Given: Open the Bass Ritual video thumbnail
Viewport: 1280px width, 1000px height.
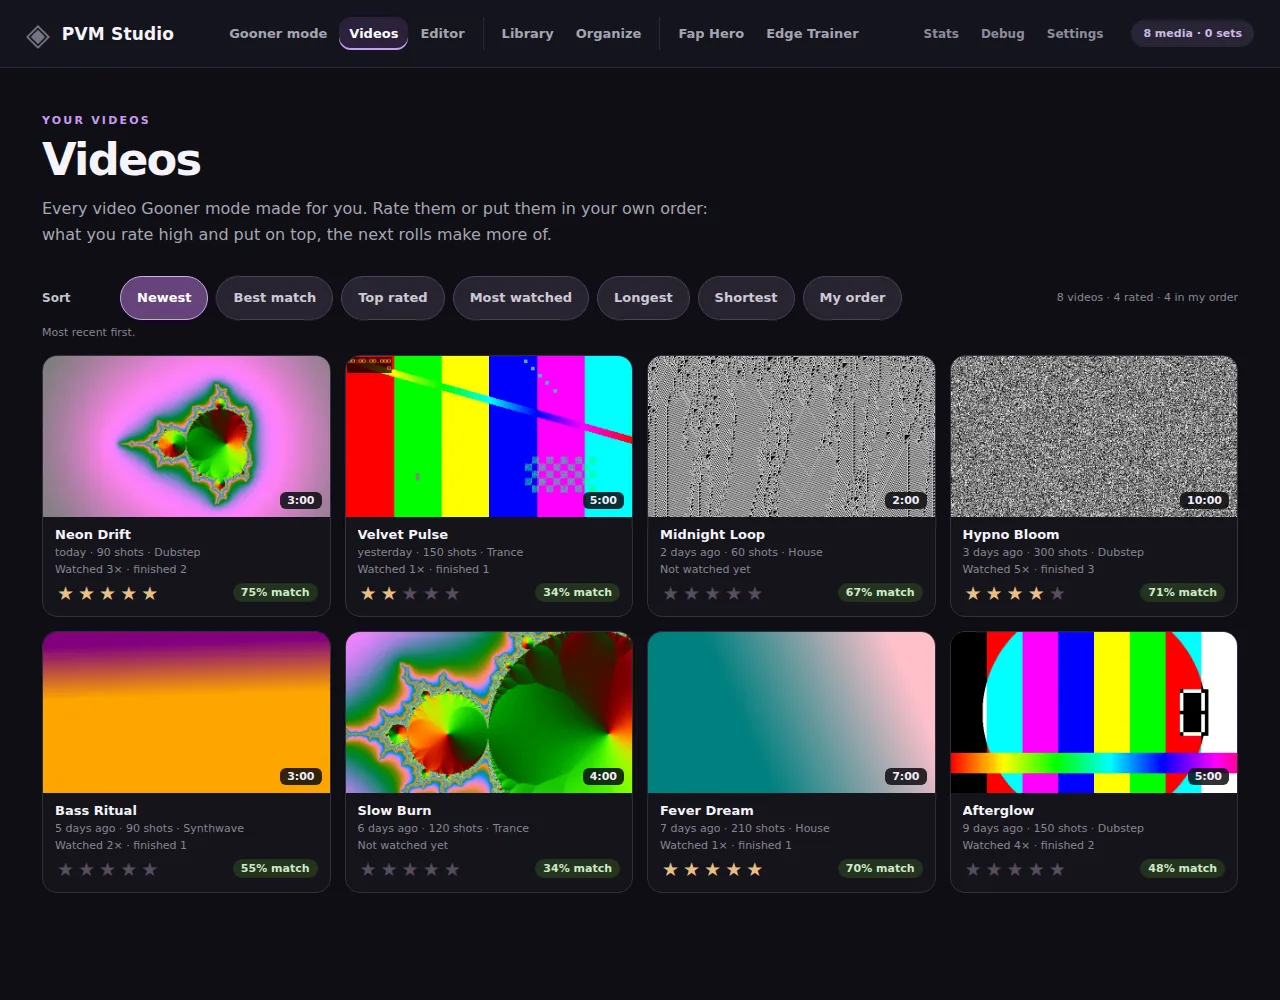Looking at the screenshot, I should pos(186,712).
